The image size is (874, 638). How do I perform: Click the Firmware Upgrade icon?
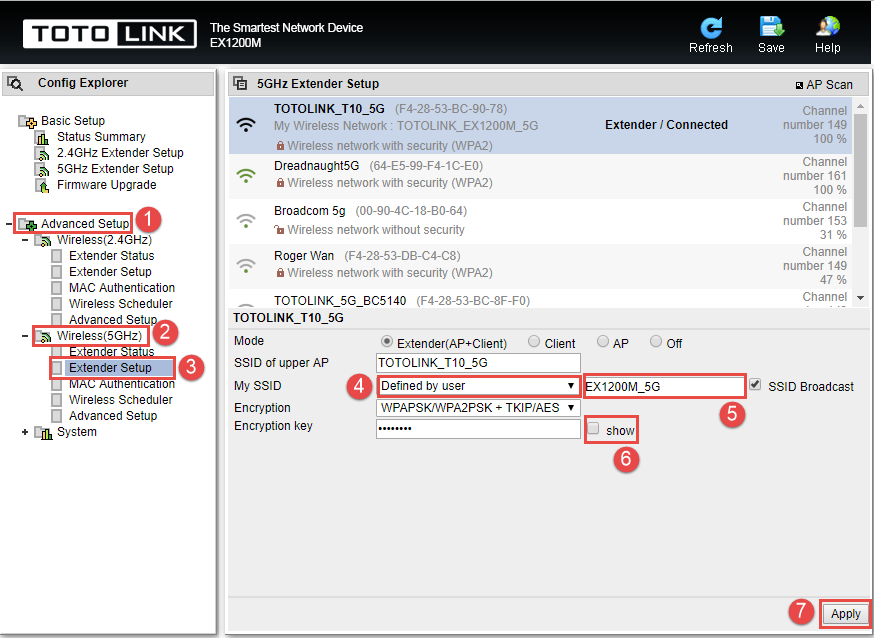point(42,186)
